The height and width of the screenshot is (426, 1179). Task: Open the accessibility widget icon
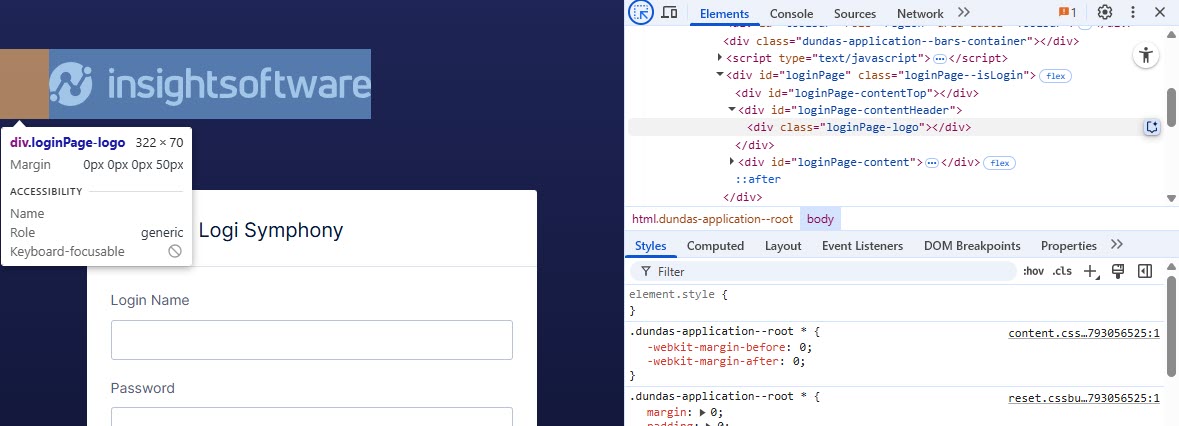(1145, 55)
